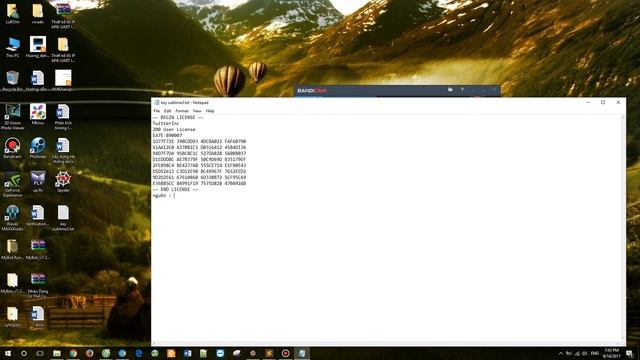
Task: Click the Bandicam logo title bar
Action: [x=312, y=91]
